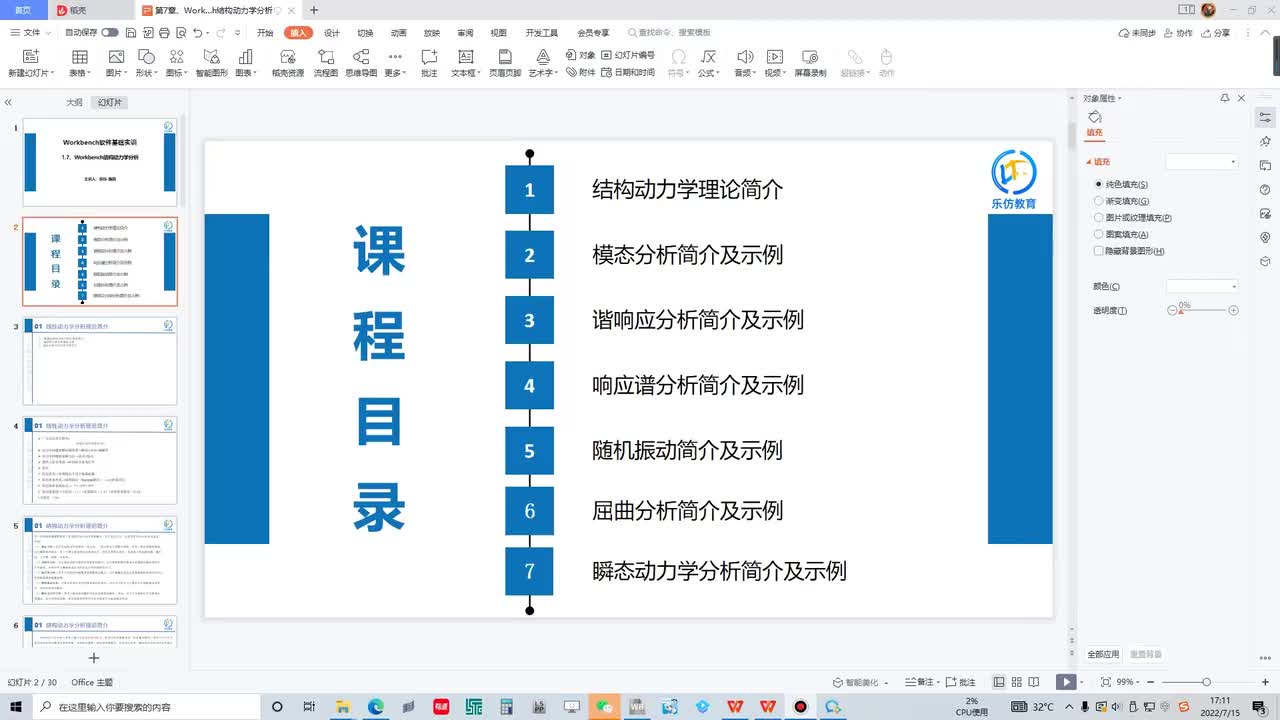Click the Picture (图片) insert icon
The height and width of the screenshot is (720, 1280).
(116, 57)
